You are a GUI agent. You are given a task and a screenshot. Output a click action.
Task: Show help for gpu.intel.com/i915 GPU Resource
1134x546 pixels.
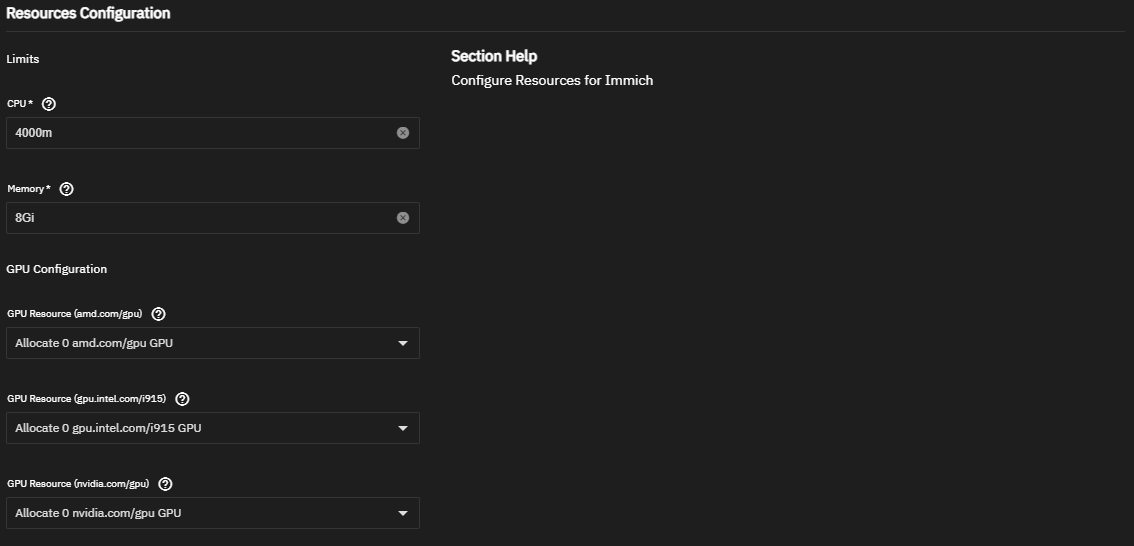[182, 399]
